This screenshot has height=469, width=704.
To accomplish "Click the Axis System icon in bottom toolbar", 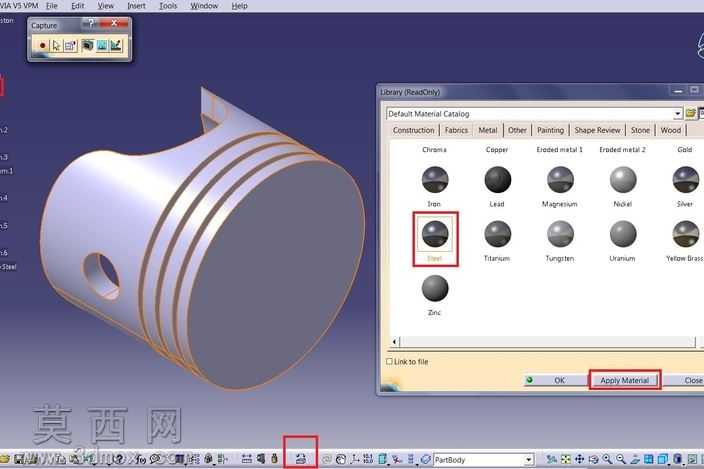I will coord(356,459).
